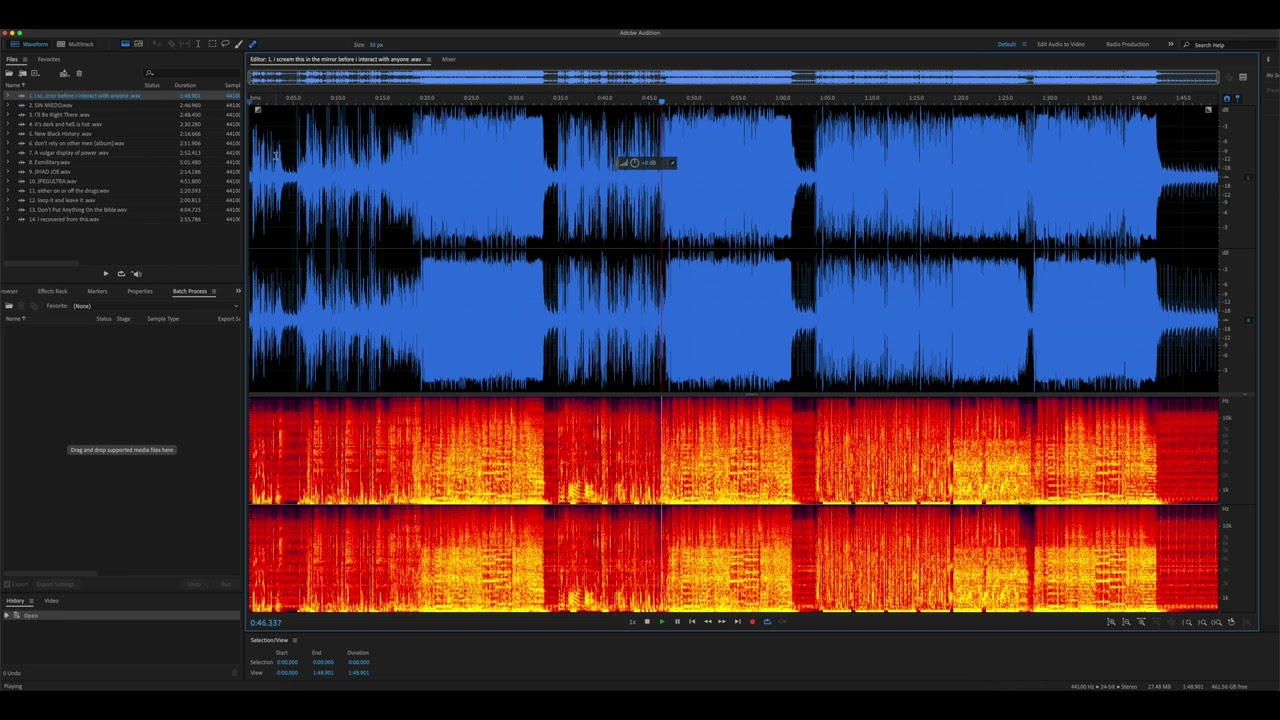The image size is (1280, 720).
Task: Toggle Loop Playback in transport controls
Action: 767,621
